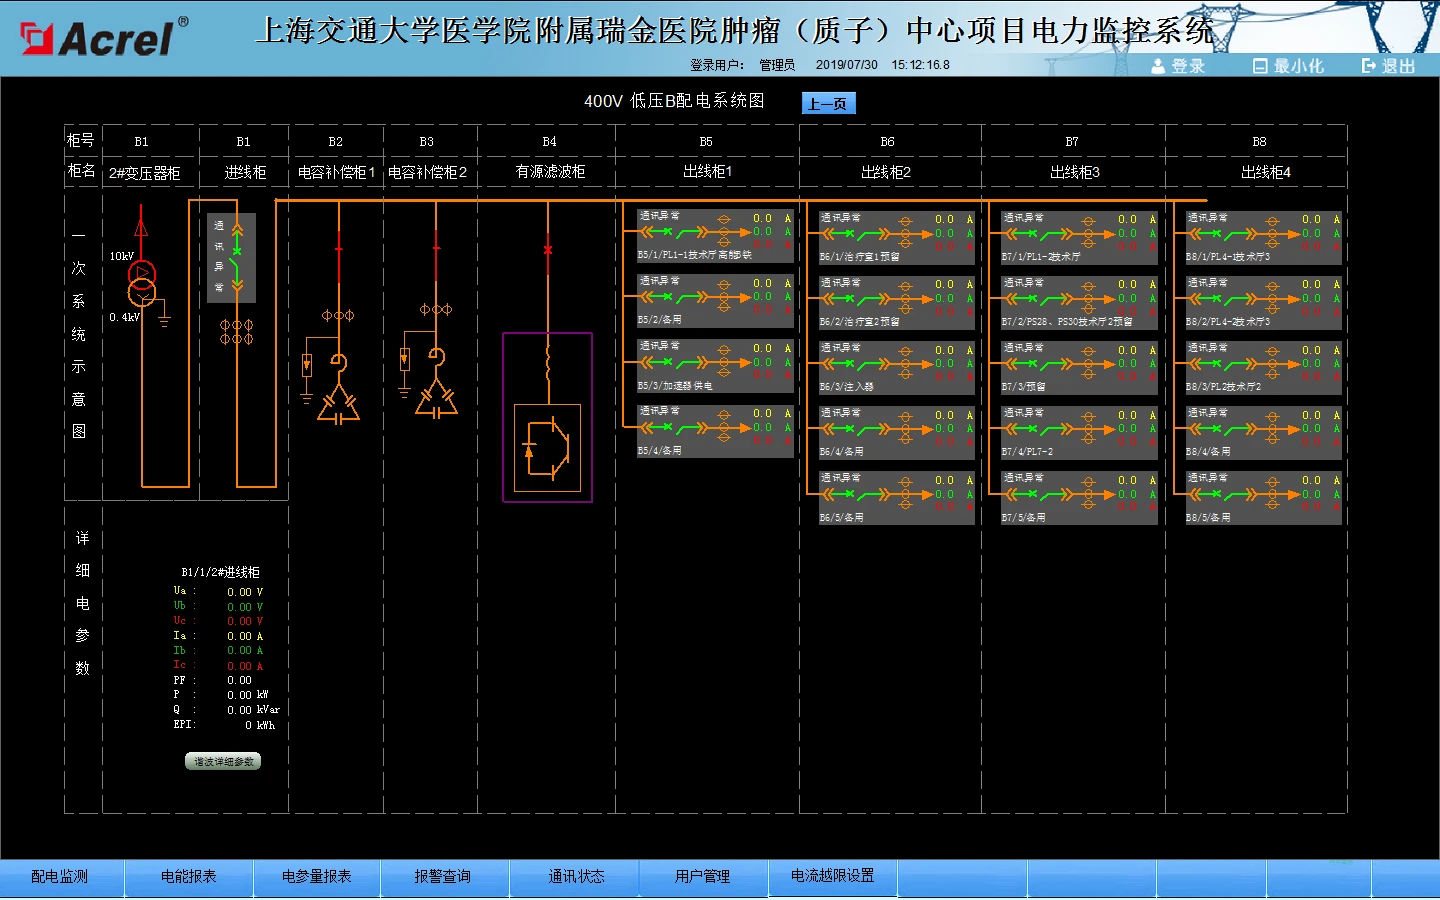Open the 通讯状态 communication status tab
This screenshot has width=1440, height=900.
(x=576, y=877)
